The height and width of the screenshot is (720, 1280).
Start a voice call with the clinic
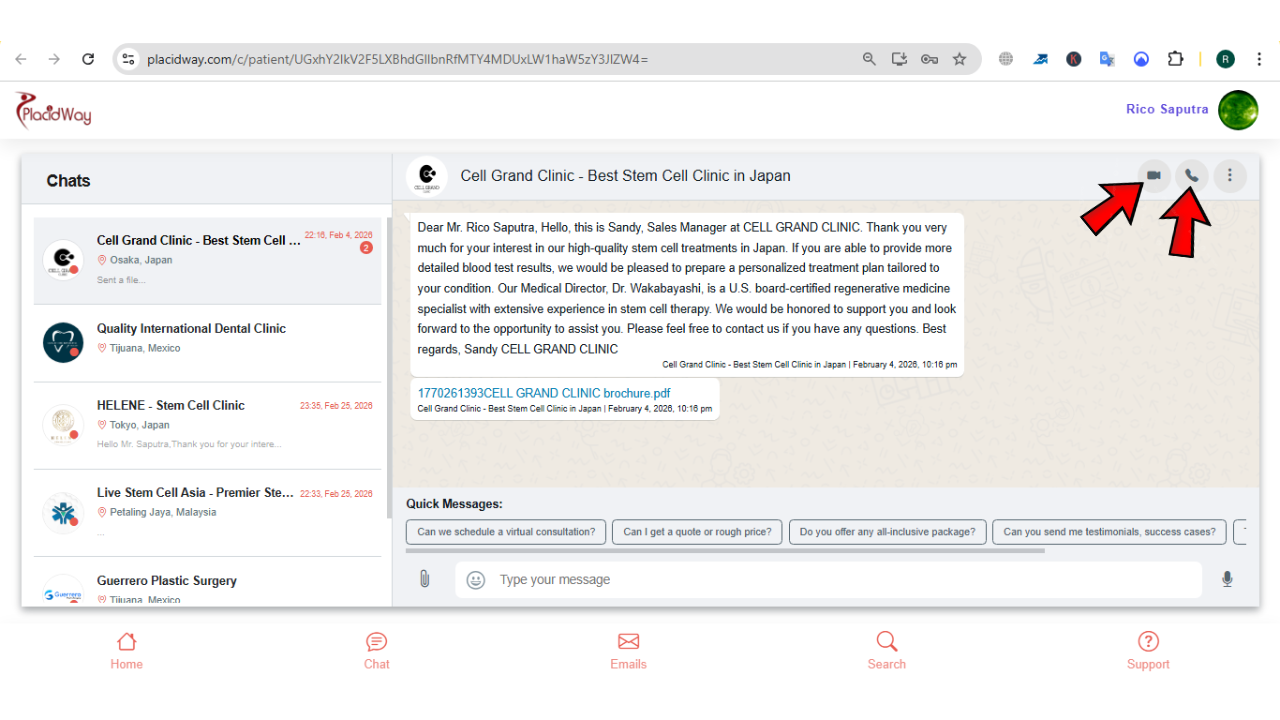click(x=1191, y=176)
